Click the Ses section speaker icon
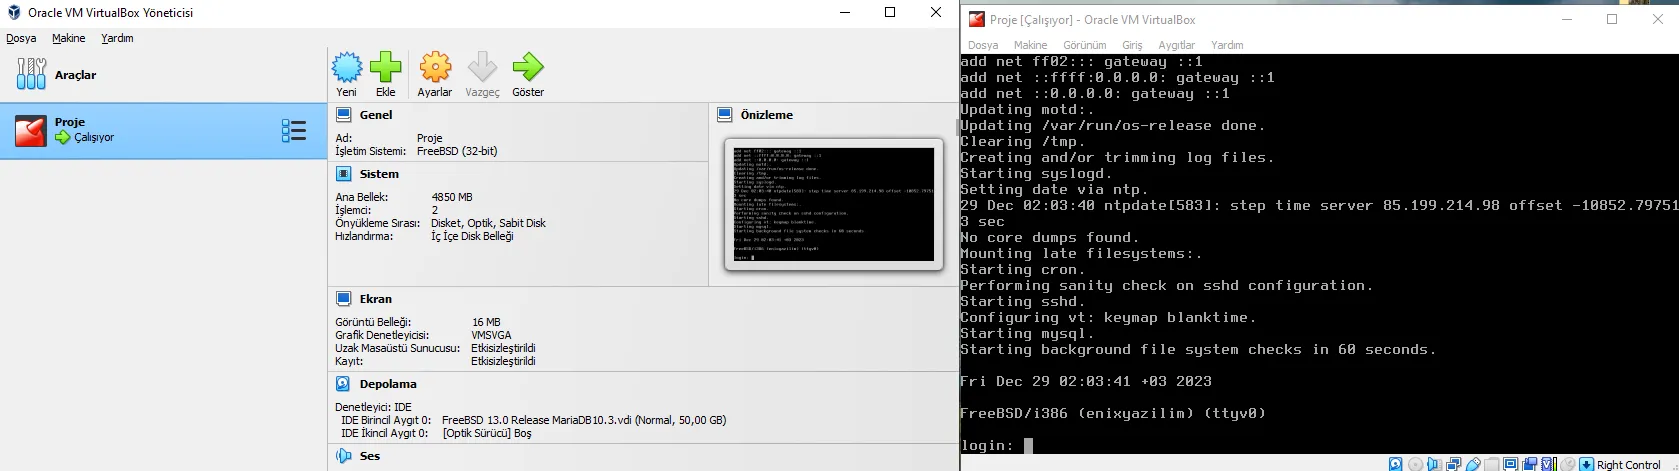1679x471 pixels. point(343,456)
